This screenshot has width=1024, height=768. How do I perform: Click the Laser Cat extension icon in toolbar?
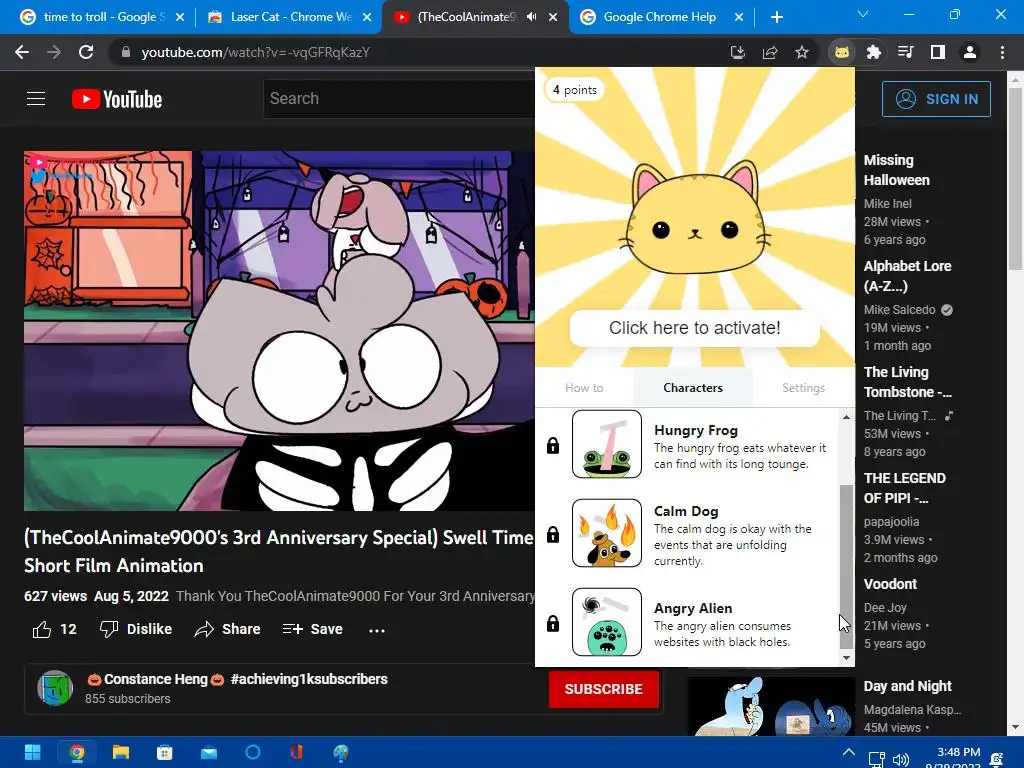(x=842, y=52)
